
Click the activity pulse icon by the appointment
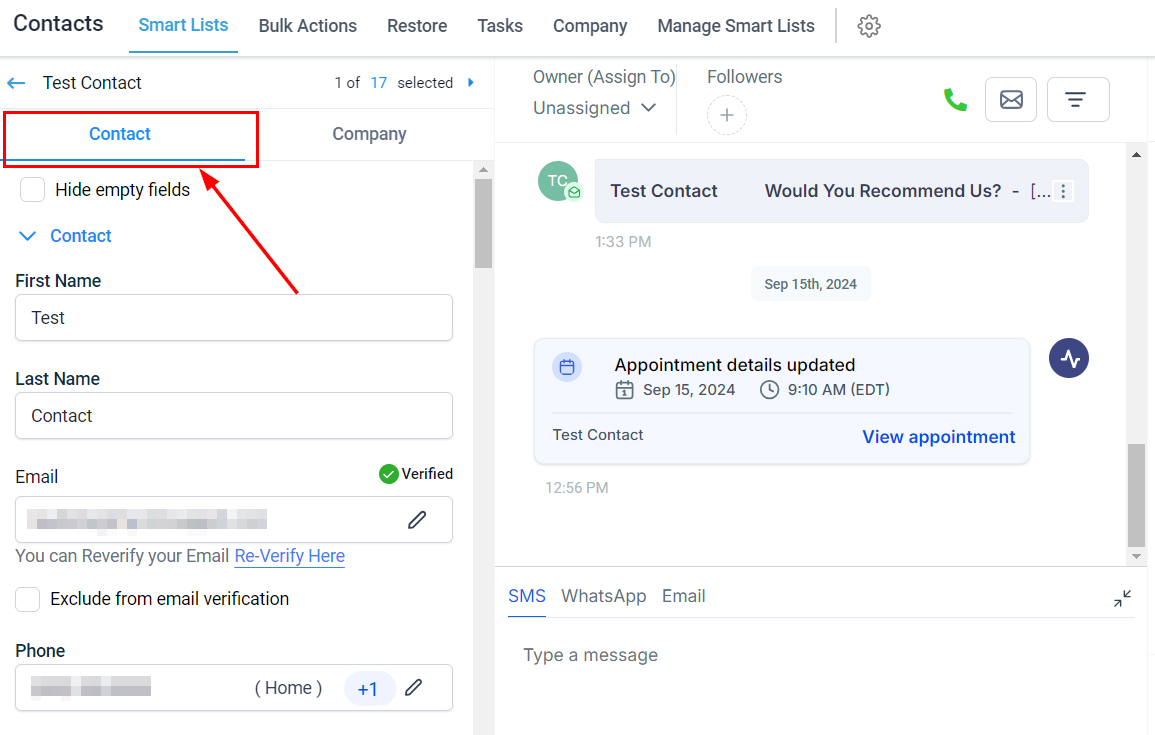(1068, 358)
